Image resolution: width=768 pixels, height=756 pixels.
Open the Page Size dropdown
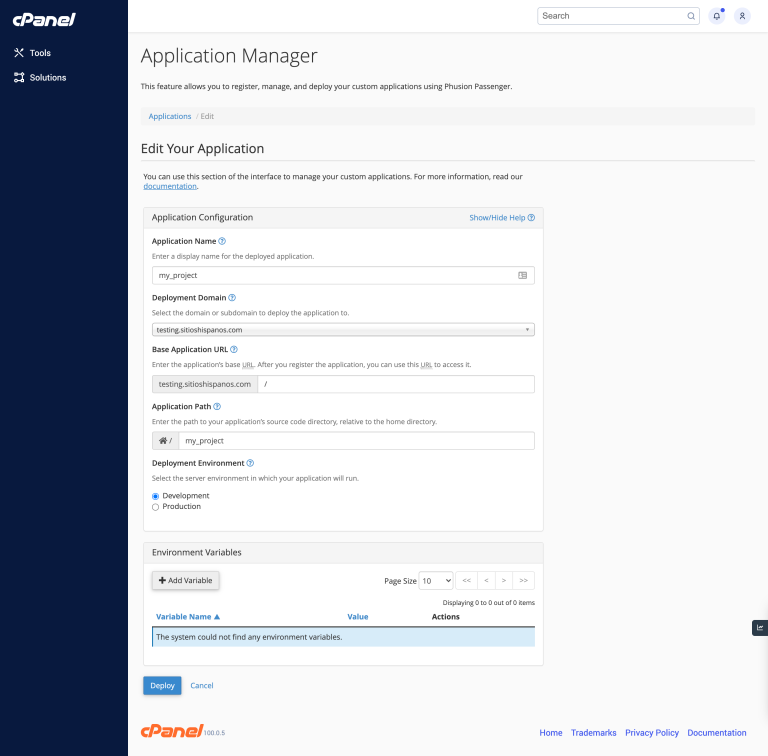tap(435, 581)
